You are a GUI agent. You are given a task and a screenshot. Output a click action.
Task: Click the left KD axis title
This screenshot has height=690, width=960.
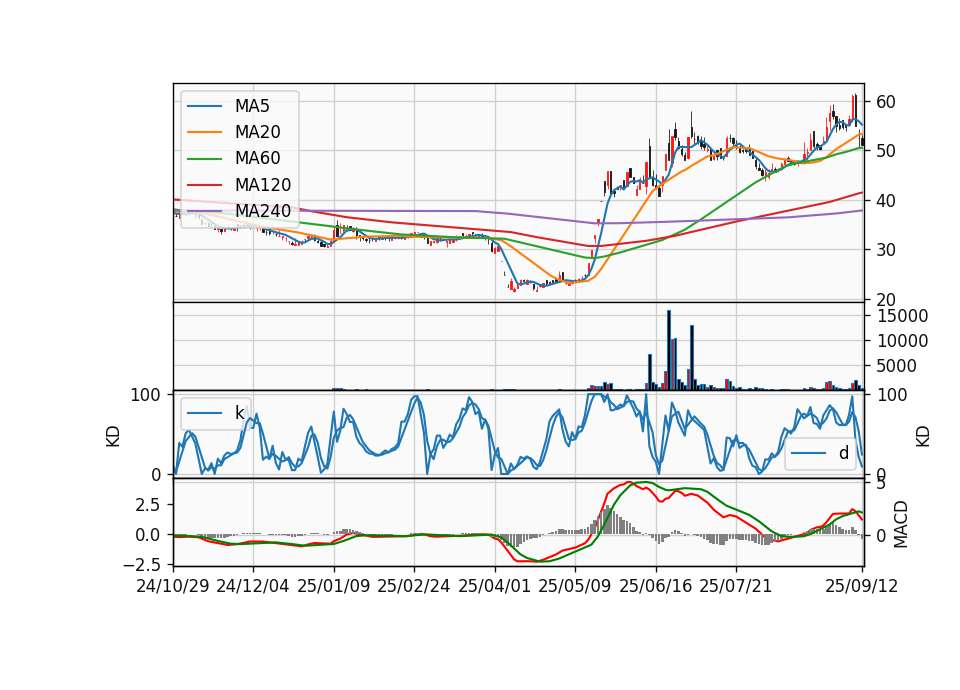coord(113,436)
